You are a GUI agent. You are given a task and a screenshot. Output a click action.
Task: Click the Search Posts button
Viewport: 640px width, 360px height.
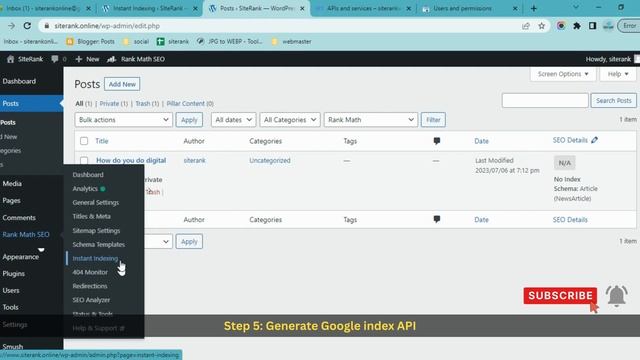point(613,100)
